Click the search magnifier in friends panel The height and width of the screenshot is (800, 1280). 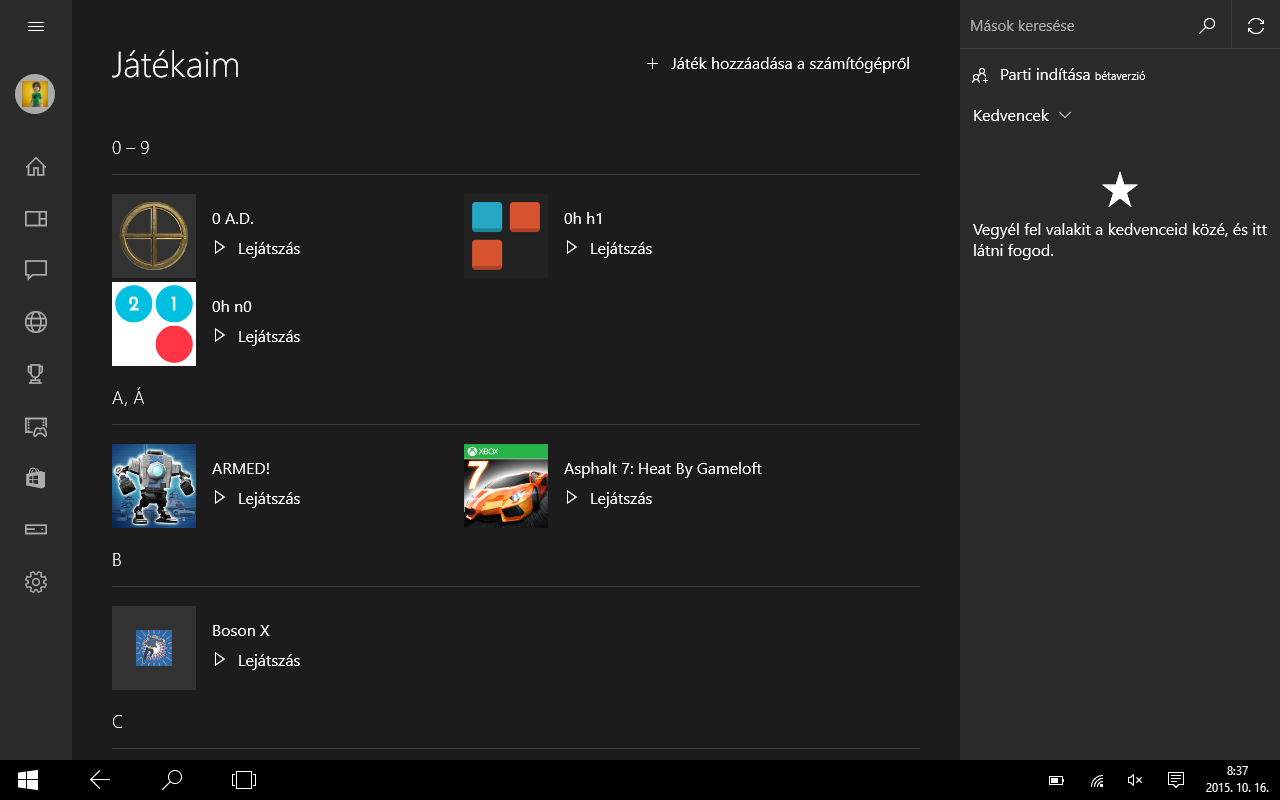(x=1207, y=26)
